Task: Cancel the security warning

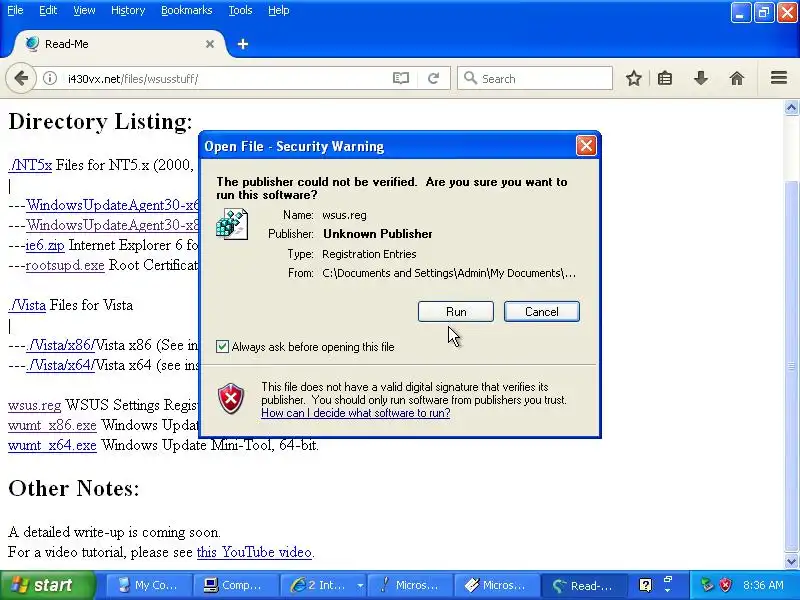Action: pos(542,312)
